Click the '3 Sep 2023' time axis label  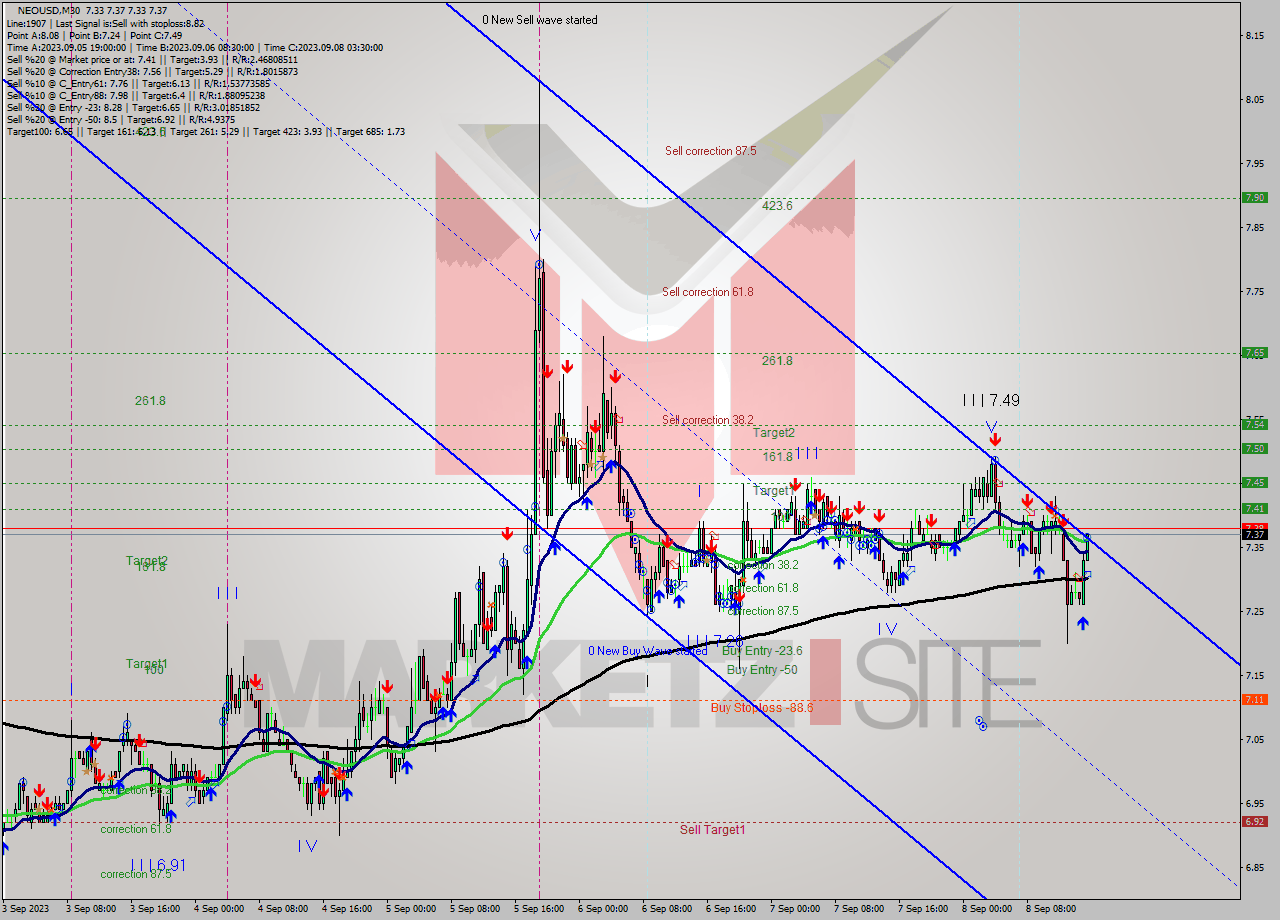click(x=24, y=910)
